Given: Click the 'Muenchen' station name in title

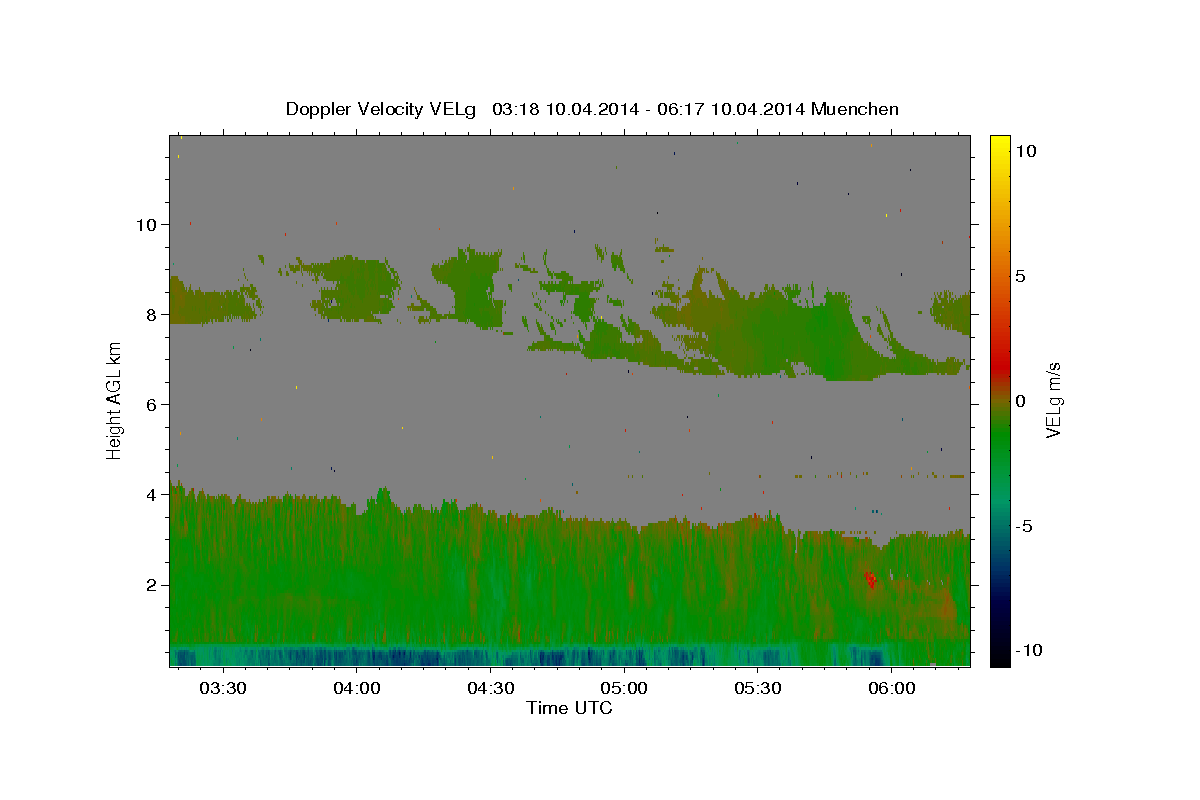Looking at the screenshot, I should 855,109.
